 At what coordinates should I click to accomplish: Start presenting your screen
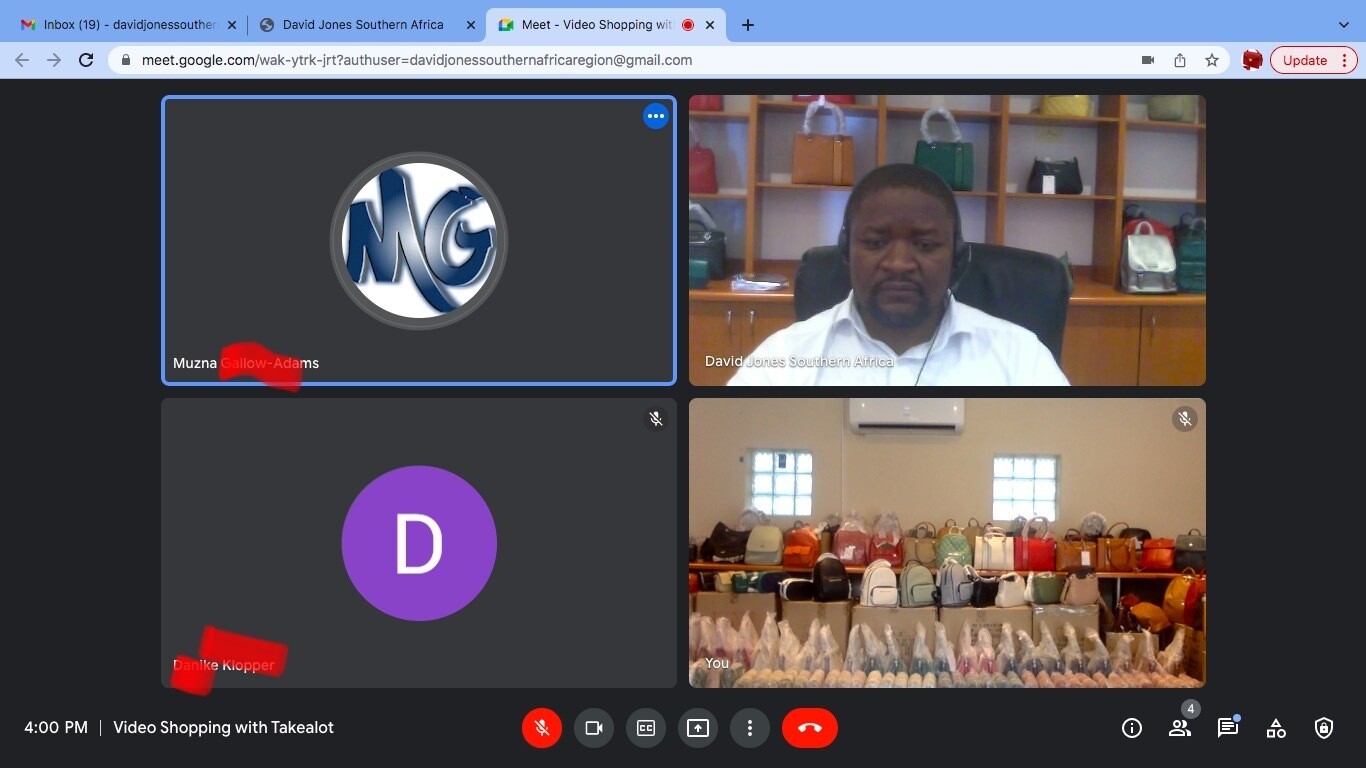(x=698, y=728)
